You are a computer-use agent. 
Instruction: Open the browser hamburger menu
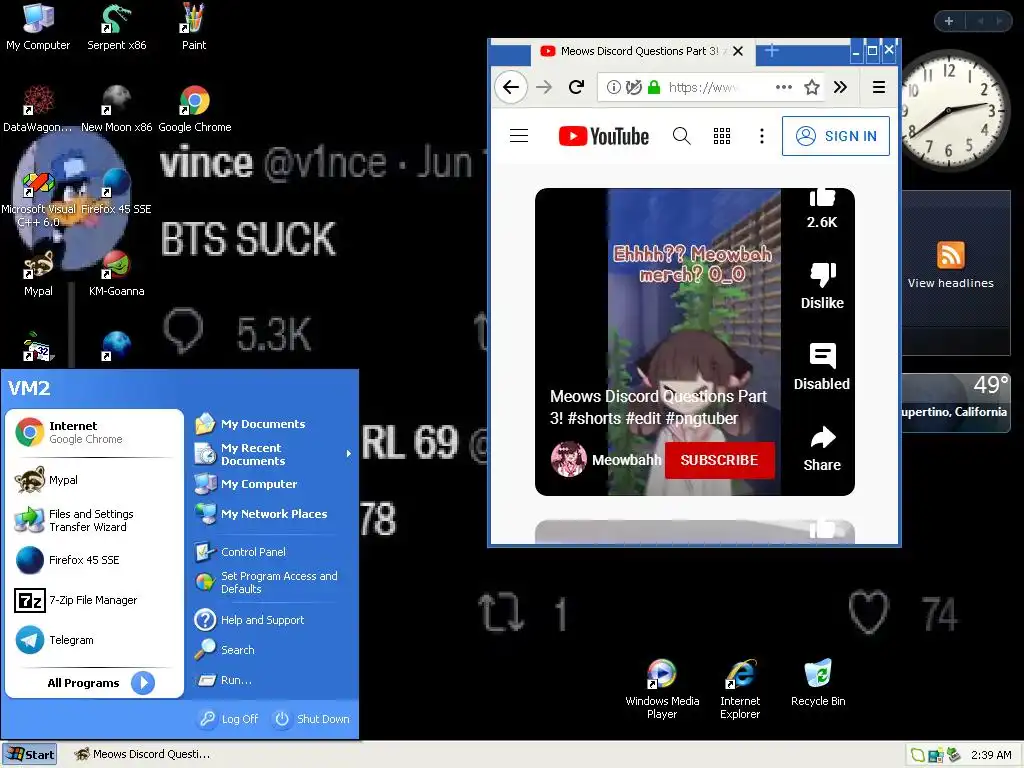click(x=879, y=87)
